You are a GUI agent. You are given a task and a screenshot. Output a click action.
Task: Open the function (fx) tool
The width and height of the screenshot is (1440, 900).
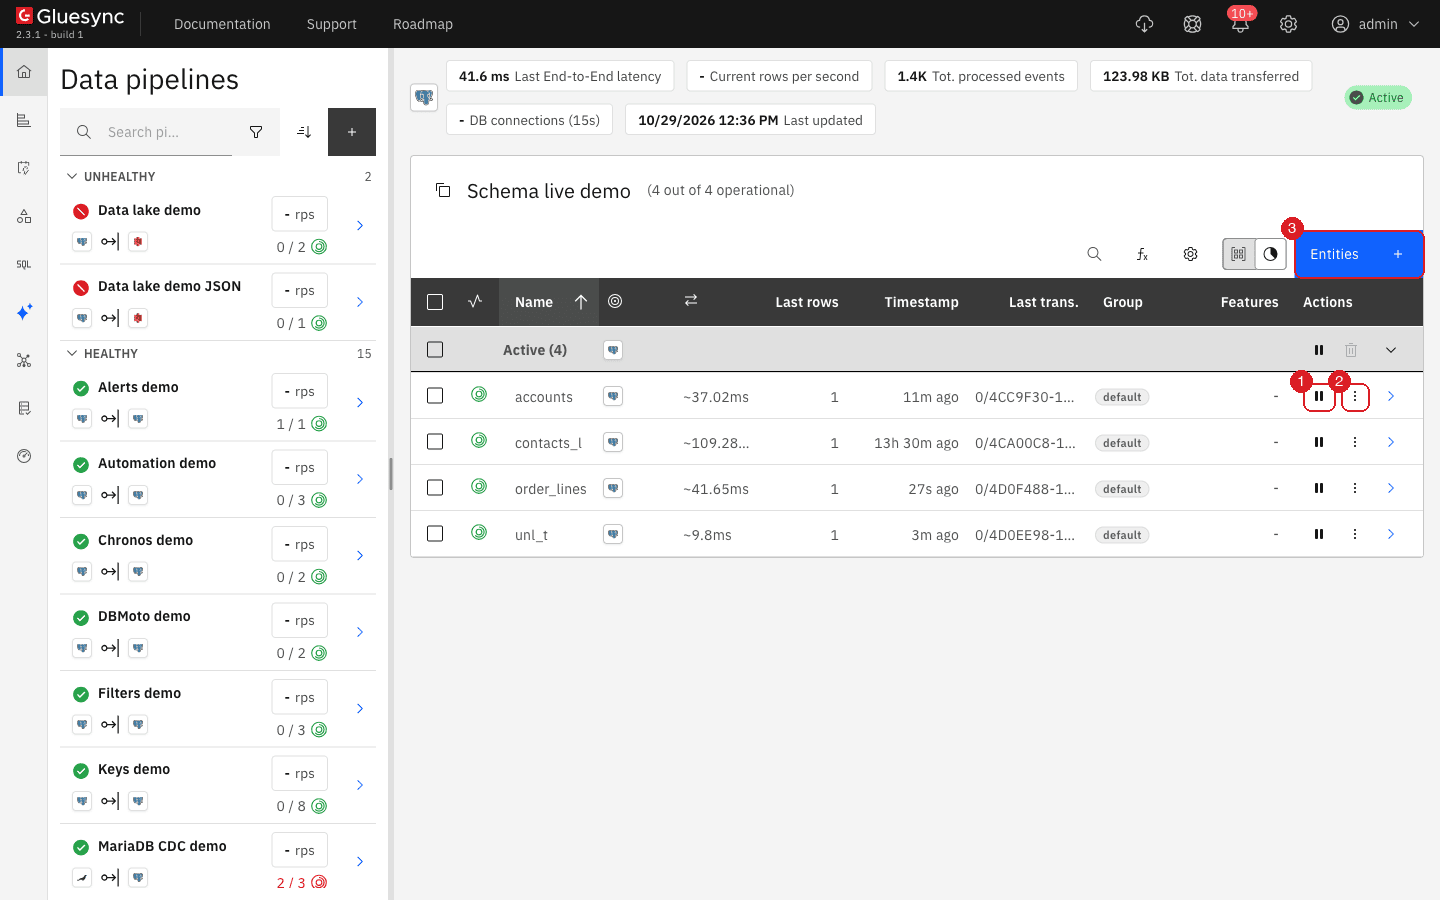(1142, 254)
